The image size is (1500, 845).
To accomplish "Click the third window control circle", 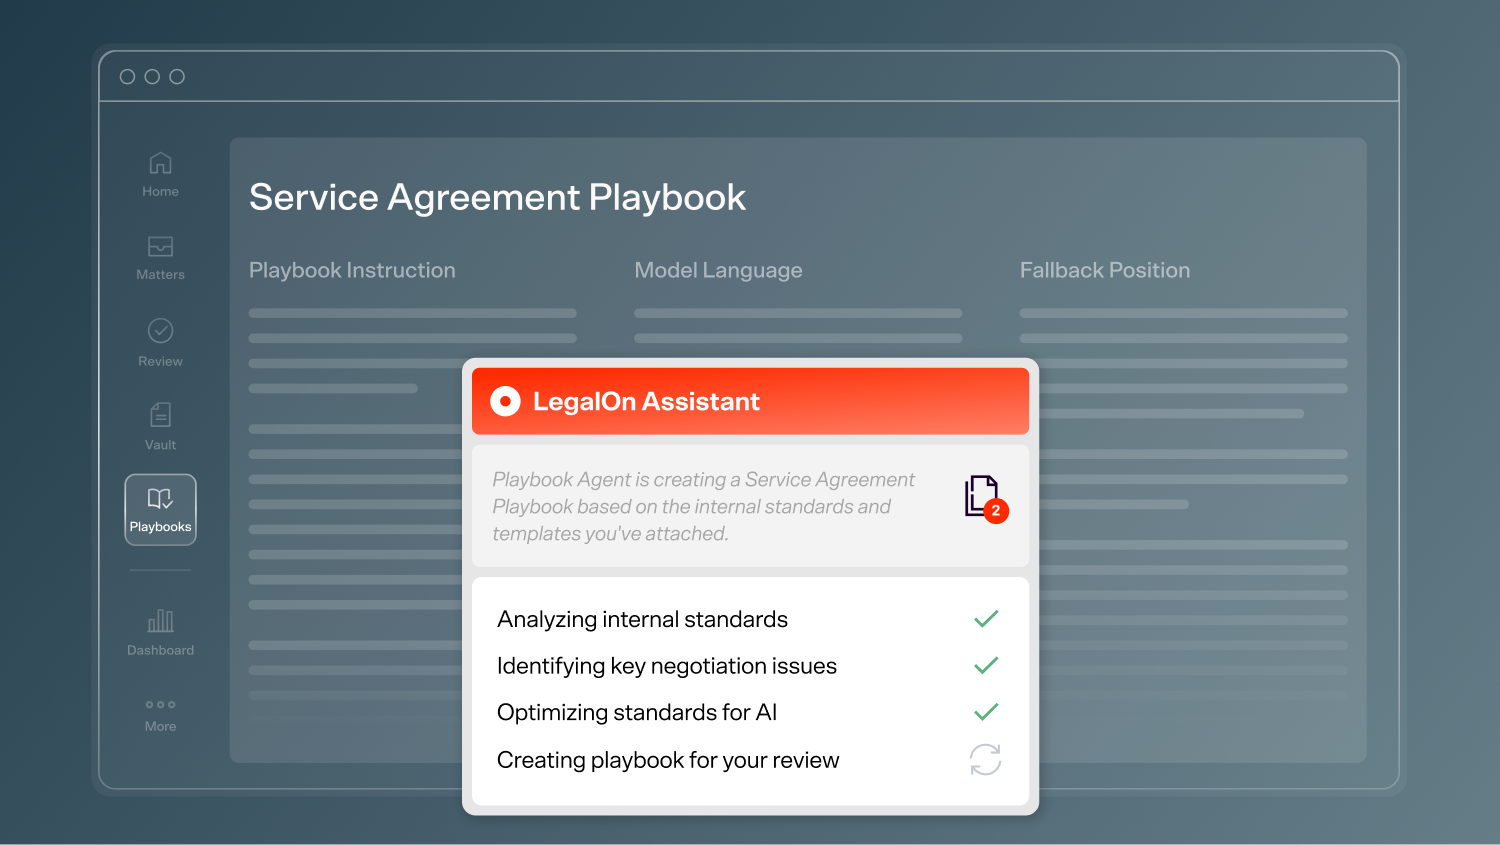I will (x=177, y=77).
